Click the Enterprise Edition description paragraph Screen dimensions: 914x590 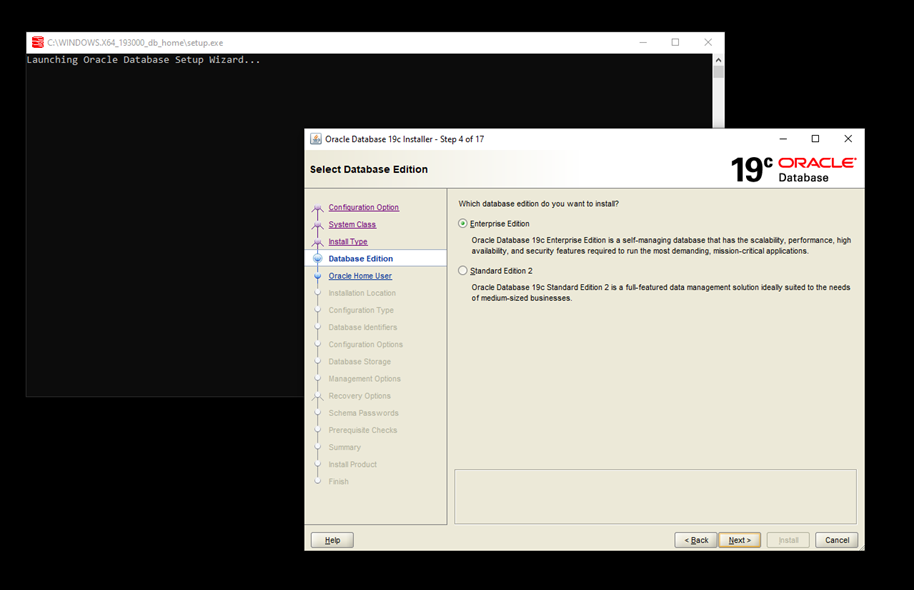[x=661, y=245]
